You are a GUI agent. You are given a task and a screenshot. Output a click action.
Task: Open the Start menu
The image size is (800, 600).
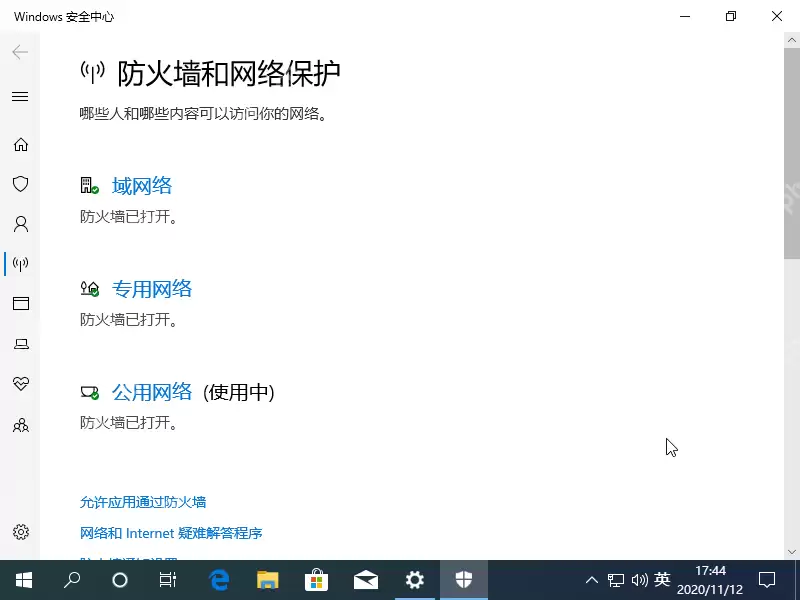(x=22, y=579)
